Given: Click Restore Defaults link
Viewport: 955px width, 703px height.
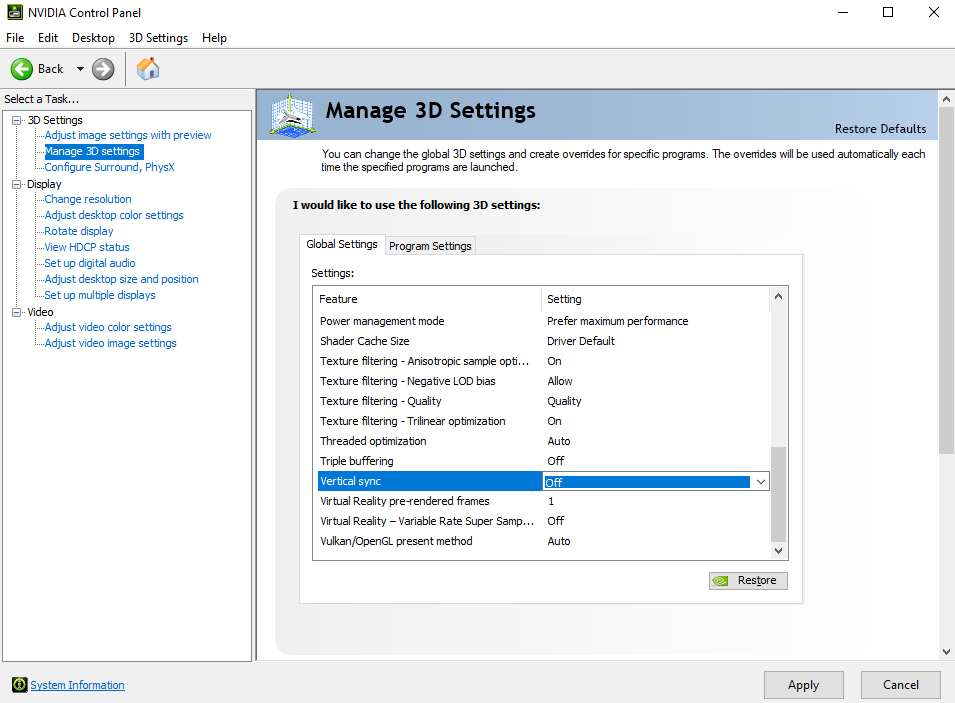Looking at the screenshot, I should (880, 129).
